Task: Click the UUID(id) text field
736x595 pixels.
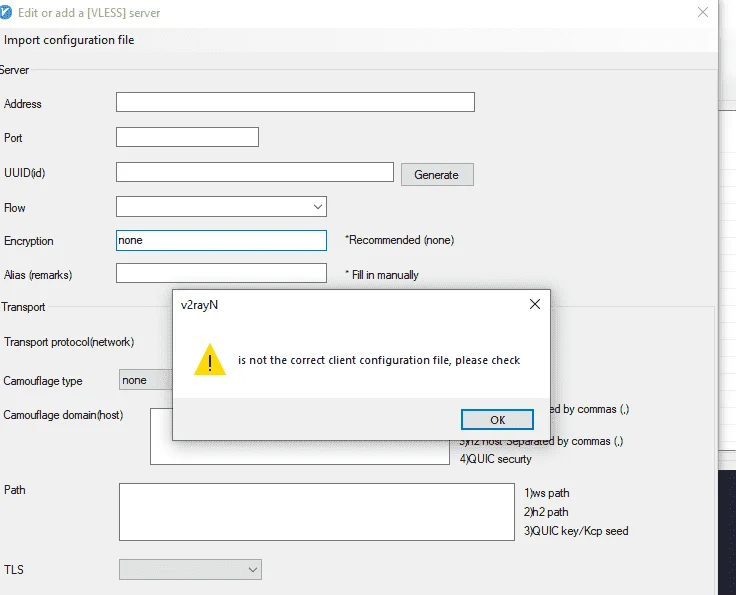Action: click(255, 172)
